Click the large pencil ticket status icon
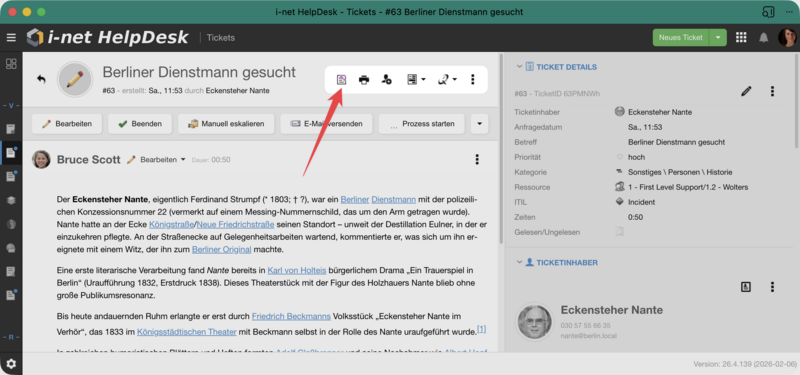This screenshot has height=375, width=800. pos(75,80)
